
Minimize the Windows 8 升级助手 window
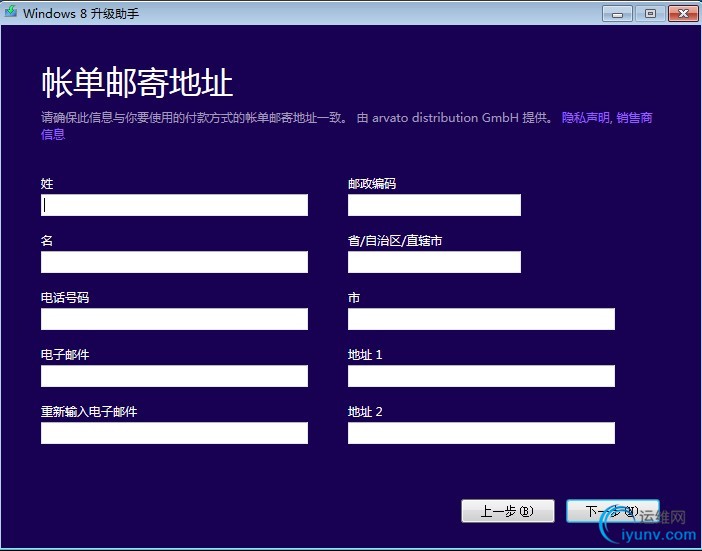[x=617, y=13]
